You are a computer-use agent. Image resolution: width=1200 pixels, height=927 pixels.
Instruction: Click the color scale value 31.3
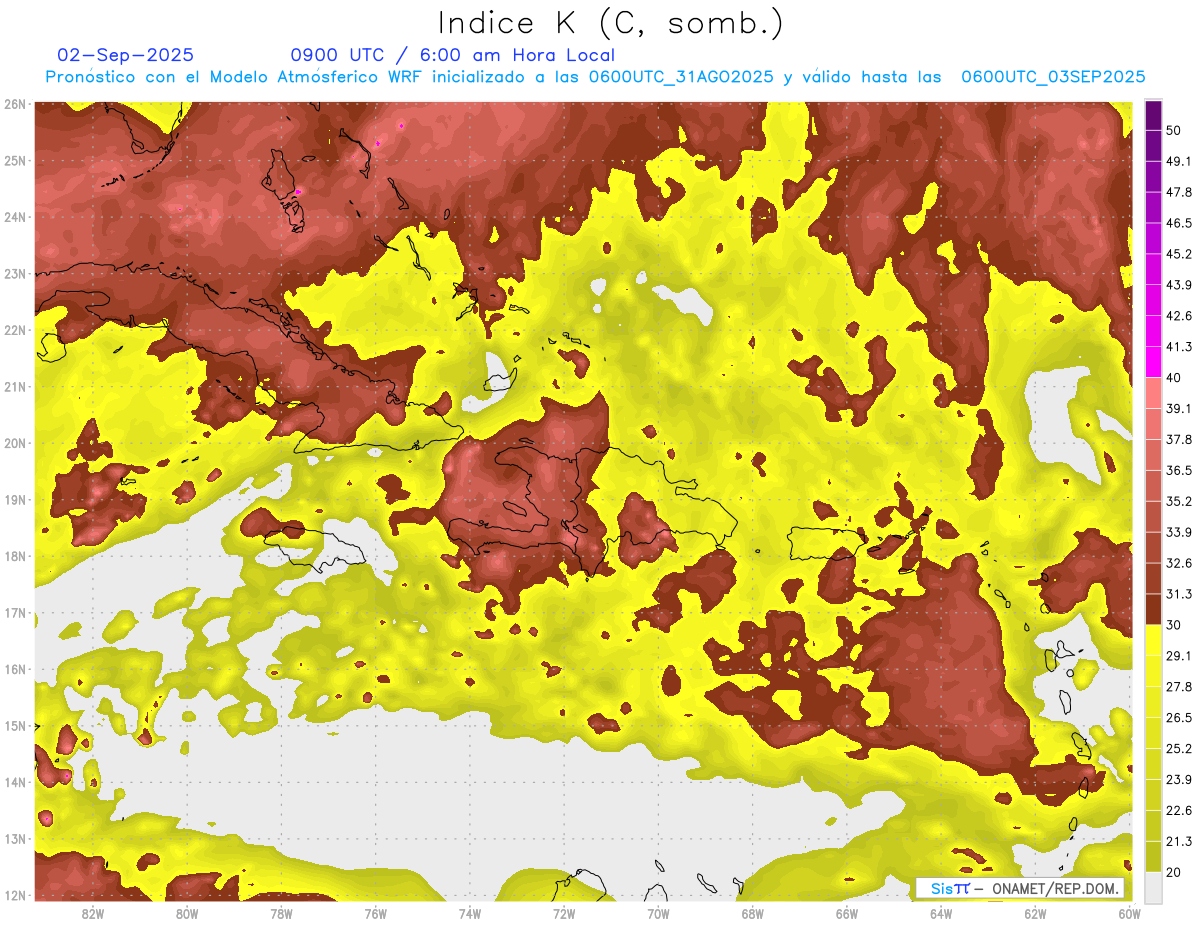(x=1178, y=594)
